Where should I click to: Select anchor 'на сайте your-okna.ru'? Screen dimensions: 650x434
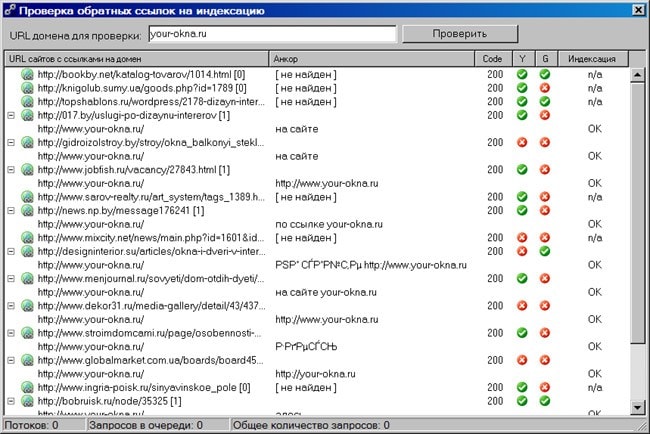coord(326,292)
